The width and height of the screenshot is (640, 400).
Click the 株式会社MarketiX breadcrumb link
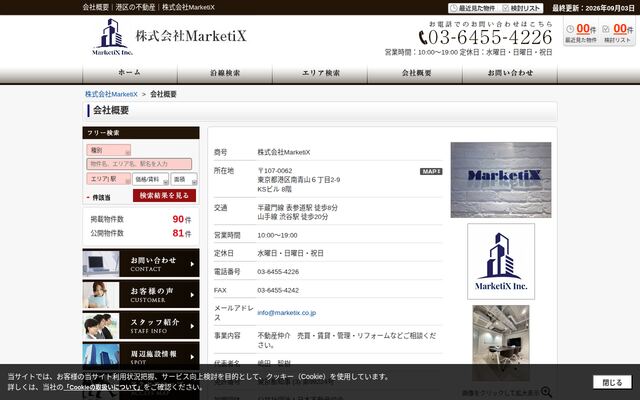tap(111, 94)
